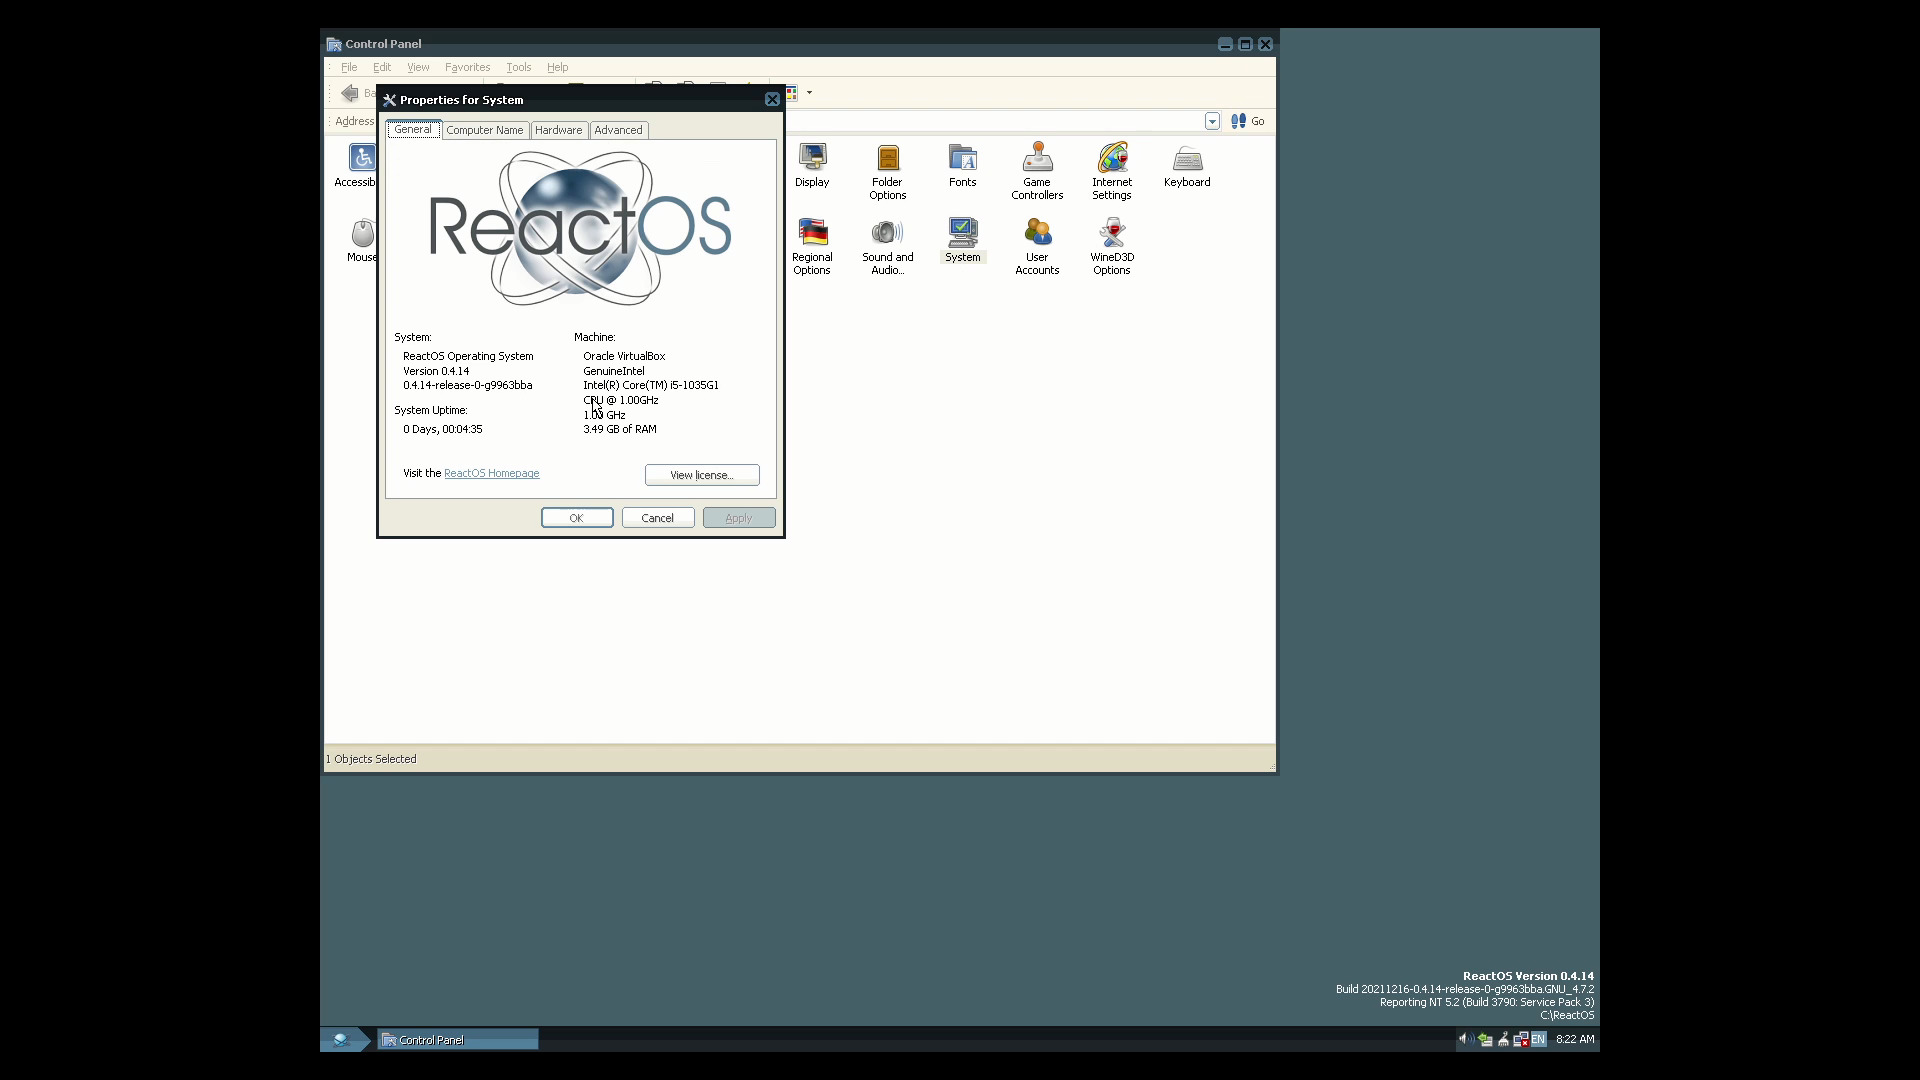Select the Game Controllers icon
The height and width of the screenshot is (1080, 1920).
click(x=1037, y=158)
